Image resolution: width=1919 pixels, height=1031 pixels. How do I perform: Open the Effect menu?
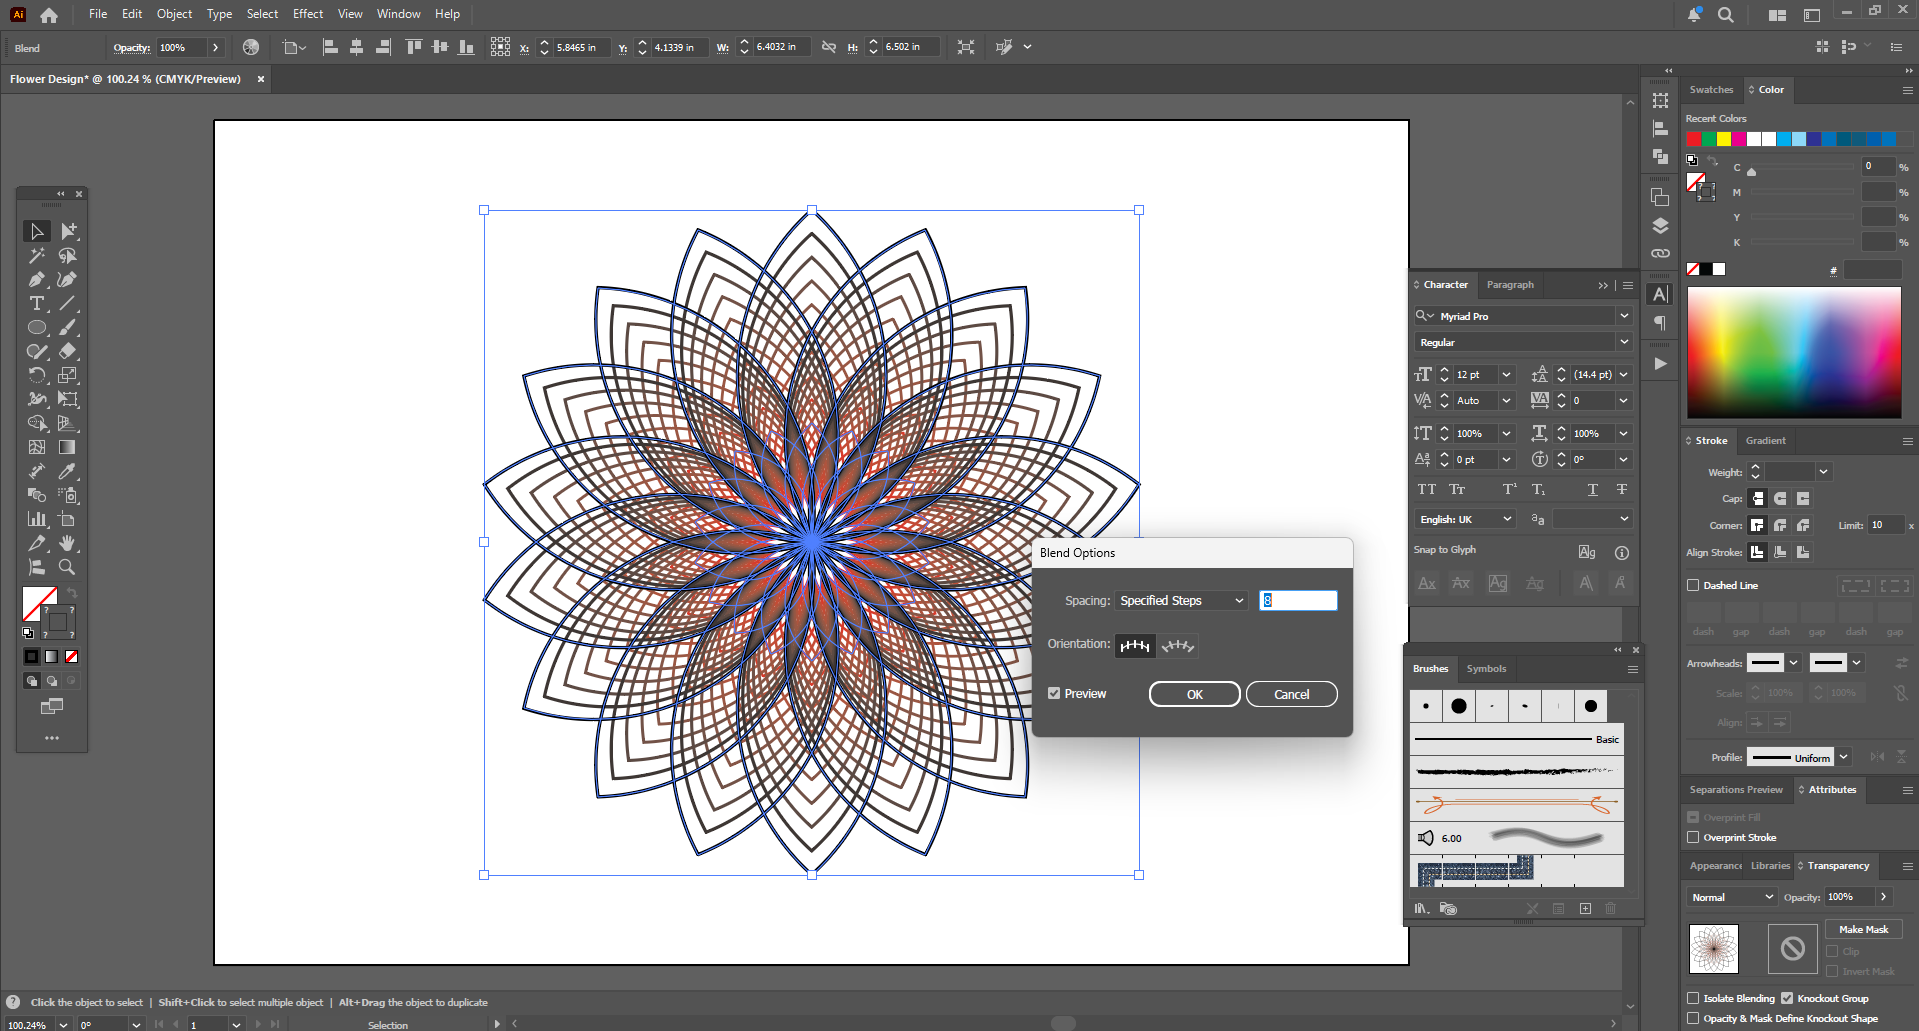click(x=307, y=14)
